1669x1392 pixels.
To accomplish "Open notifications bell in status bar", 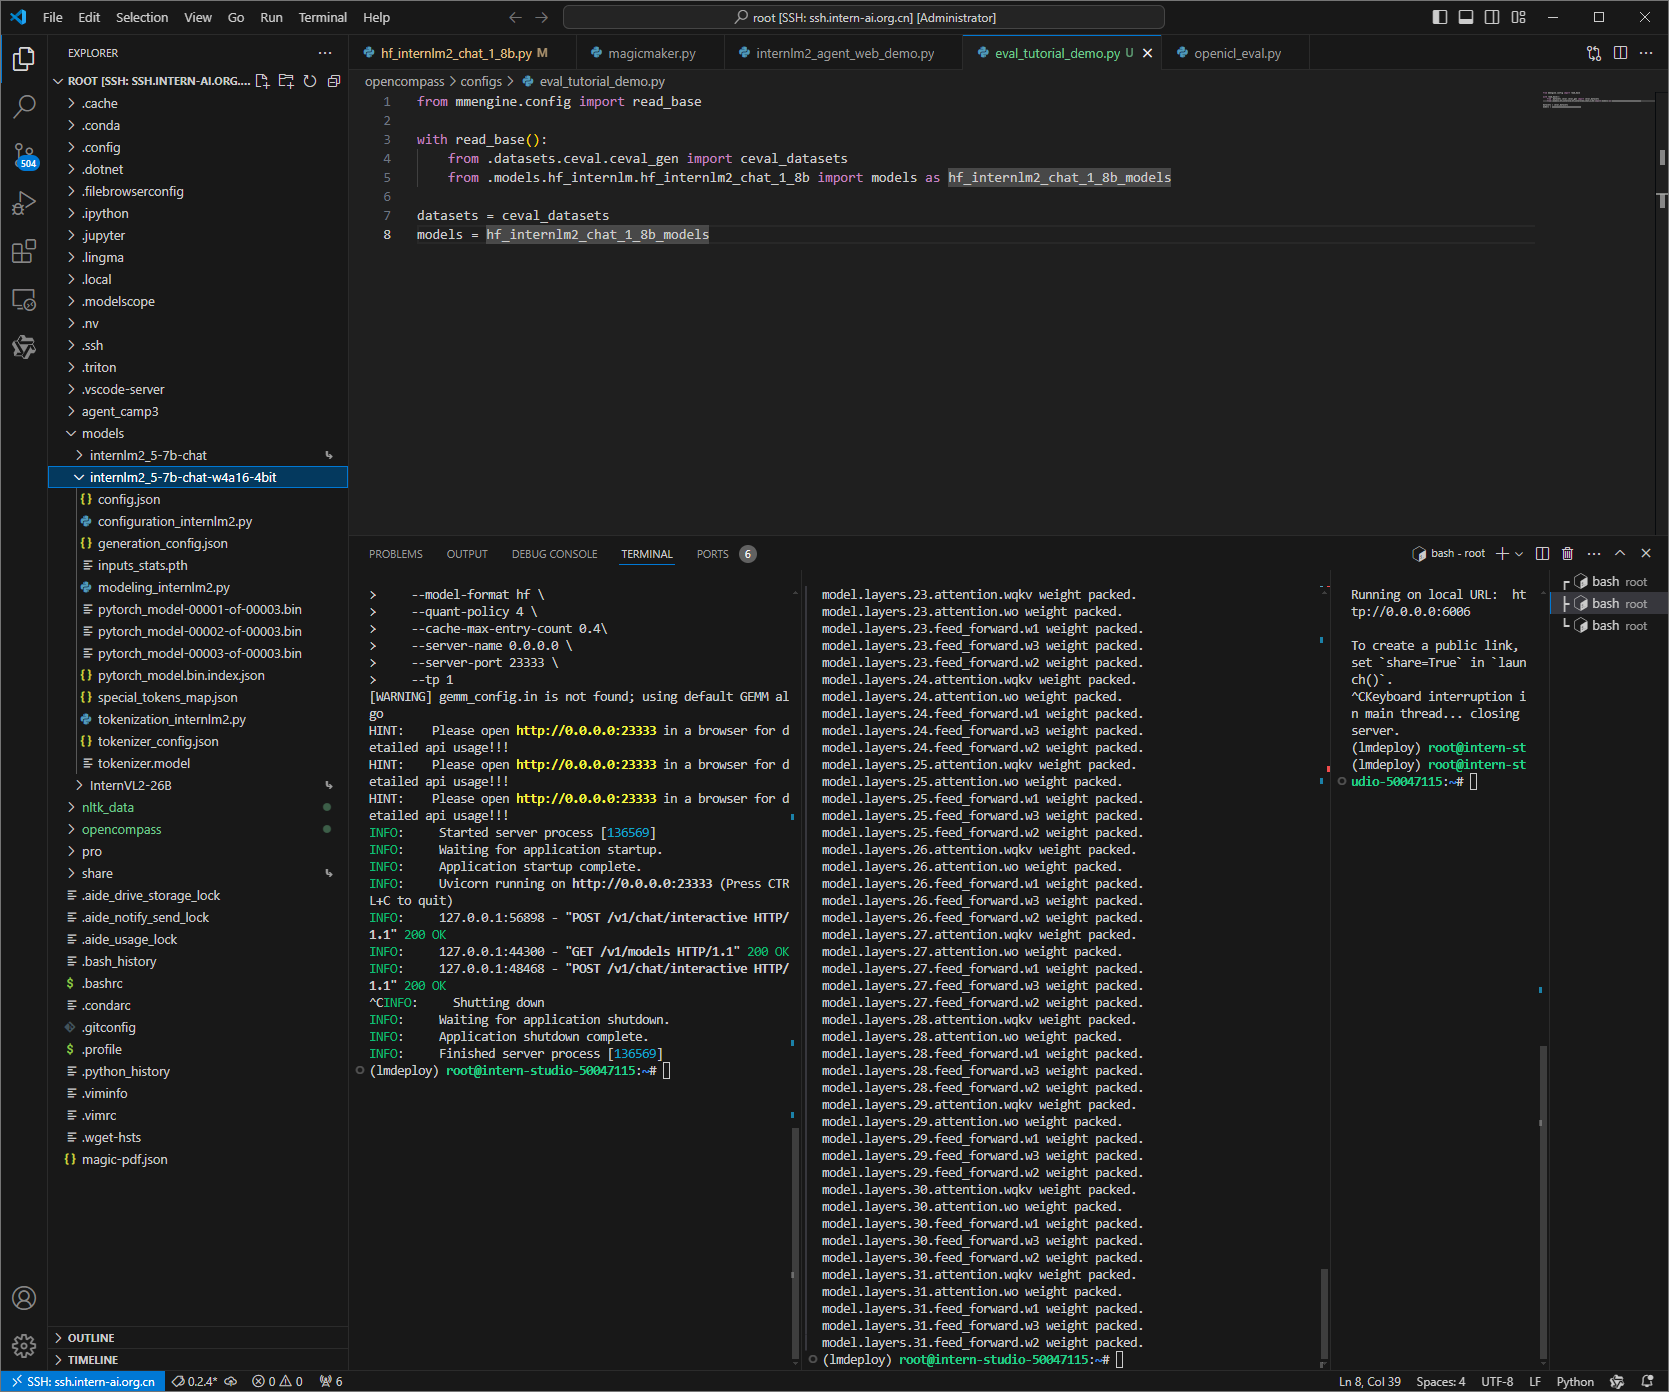I will [x=1647, y=1381].
